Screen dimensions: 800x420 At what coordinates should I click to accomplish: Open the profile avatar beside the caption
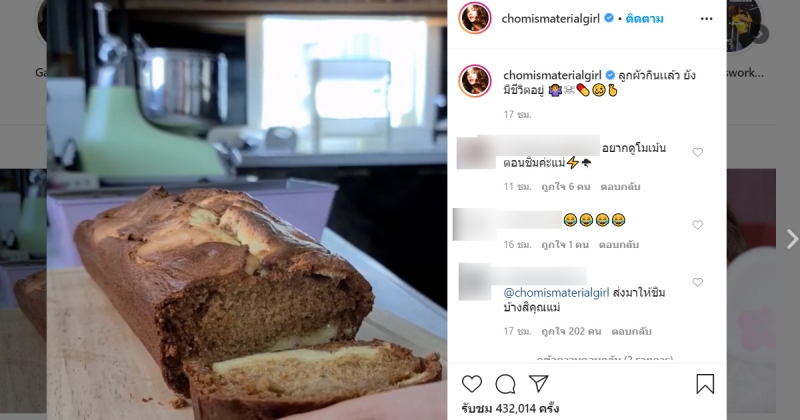pos(474,81)
